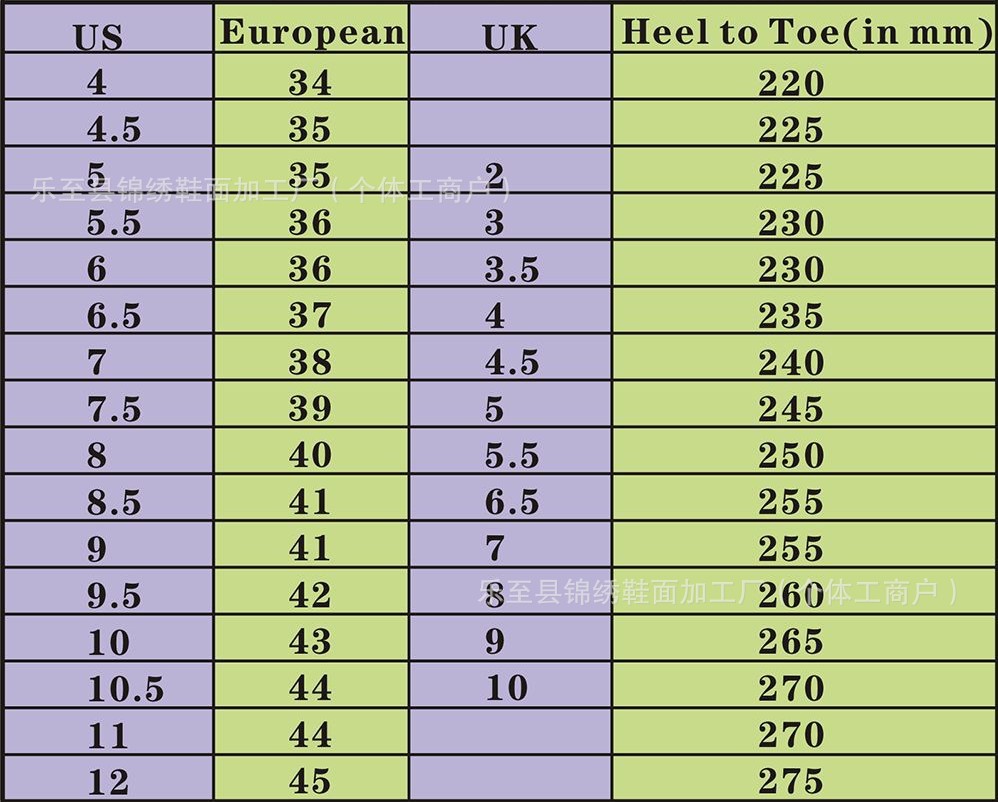Click European size 40 cell
Image resolution: width=998 pixels, height=802 pixels.
tap(310, 455)
